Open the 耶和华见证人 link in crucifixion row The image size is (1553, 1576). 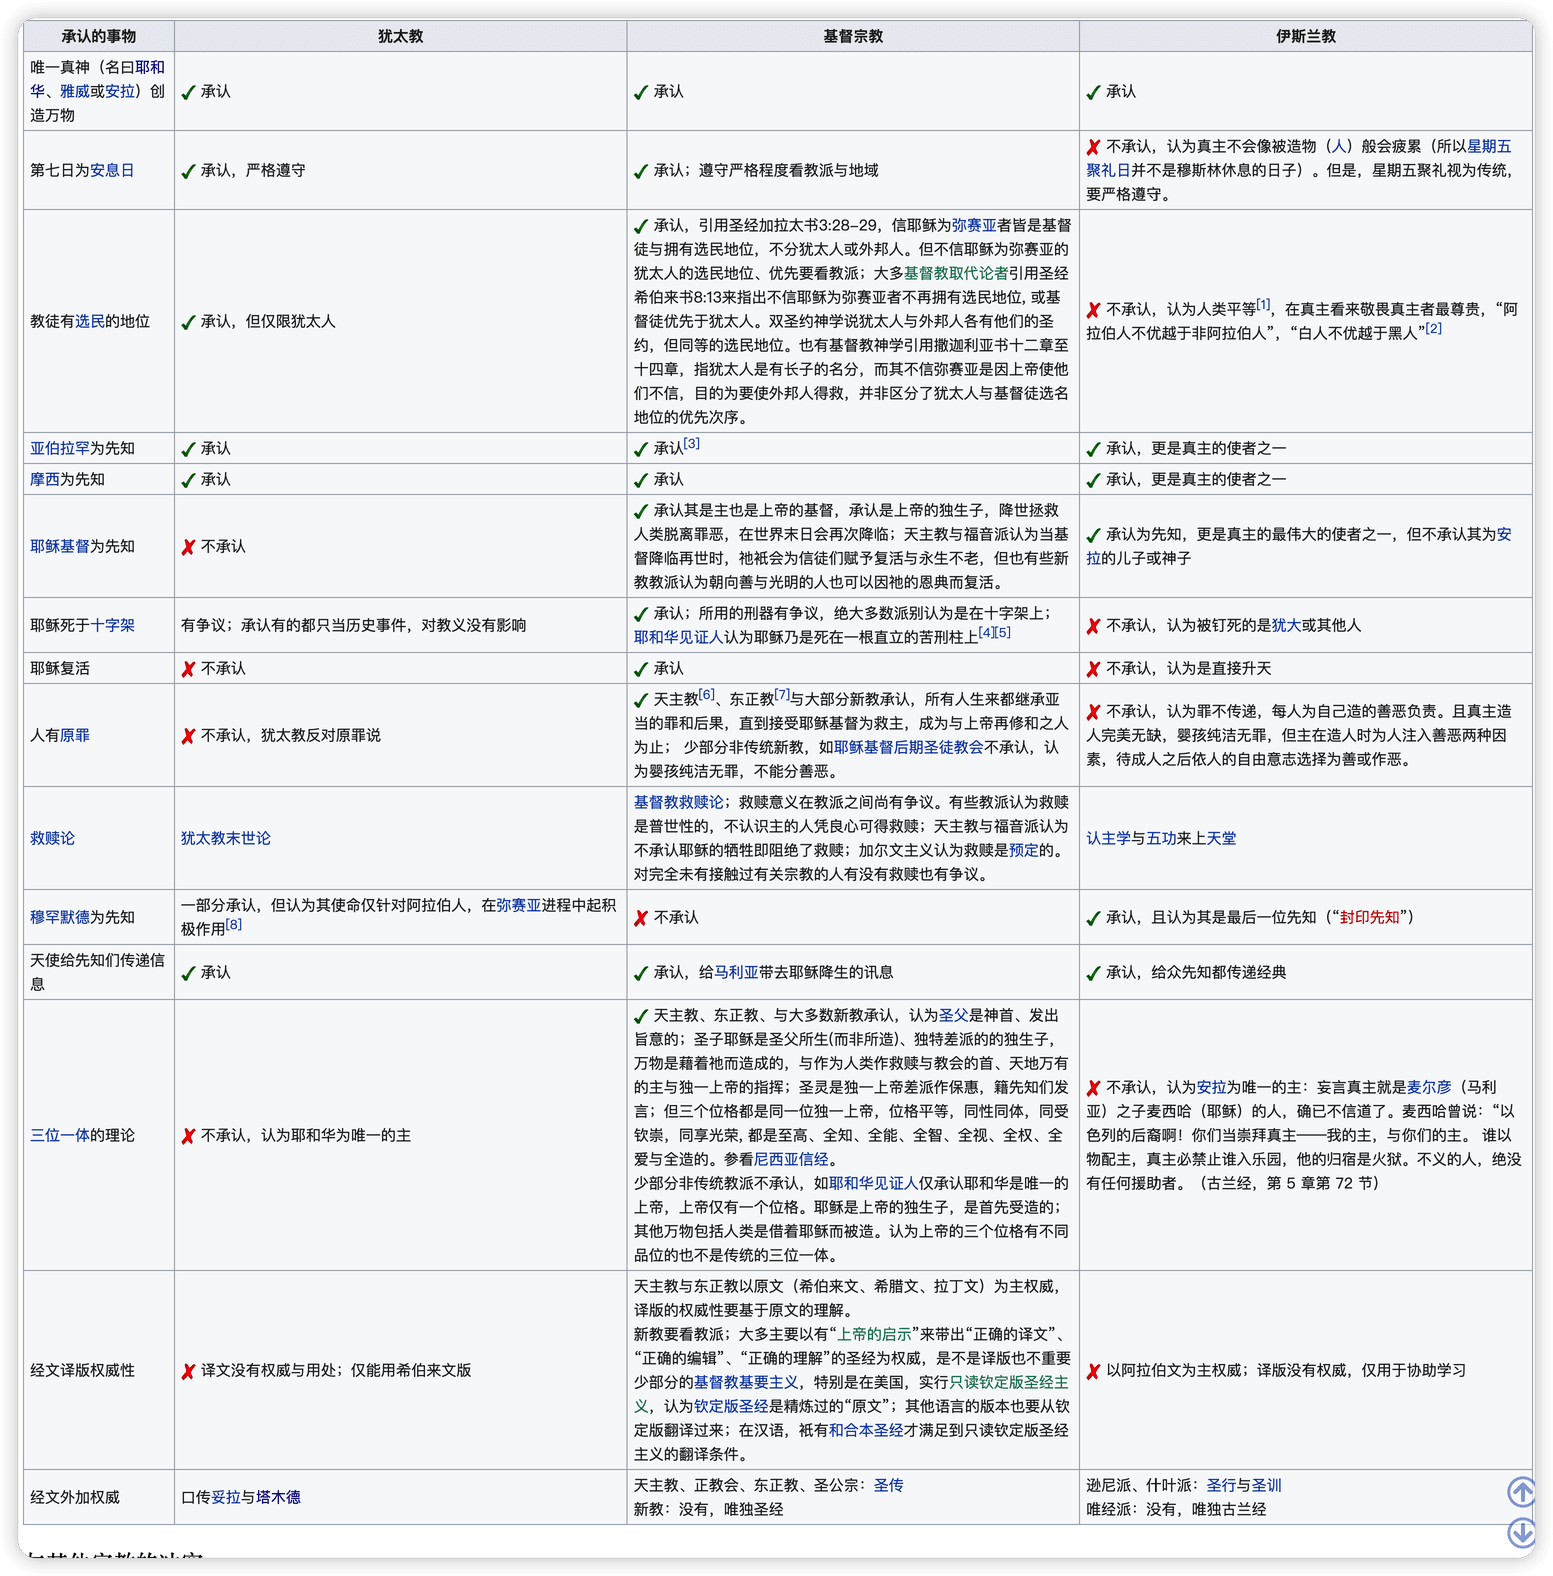pos(678,637)
